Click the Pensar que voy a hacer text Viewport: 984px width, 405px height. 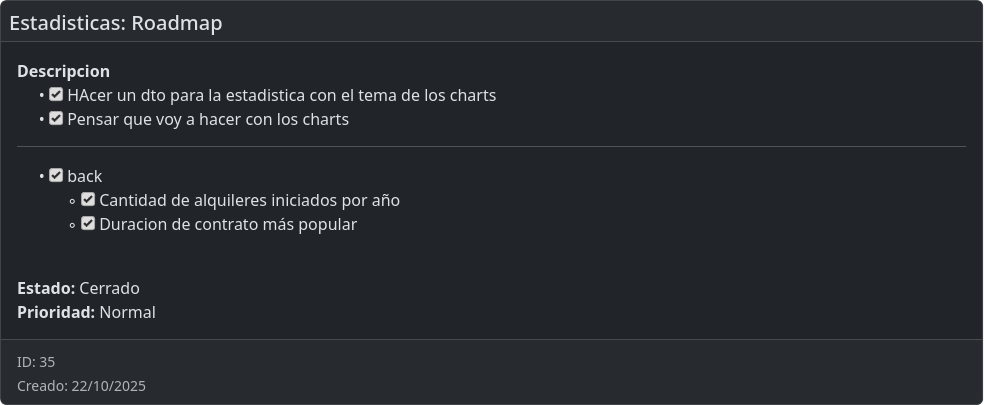click(208, 120)
